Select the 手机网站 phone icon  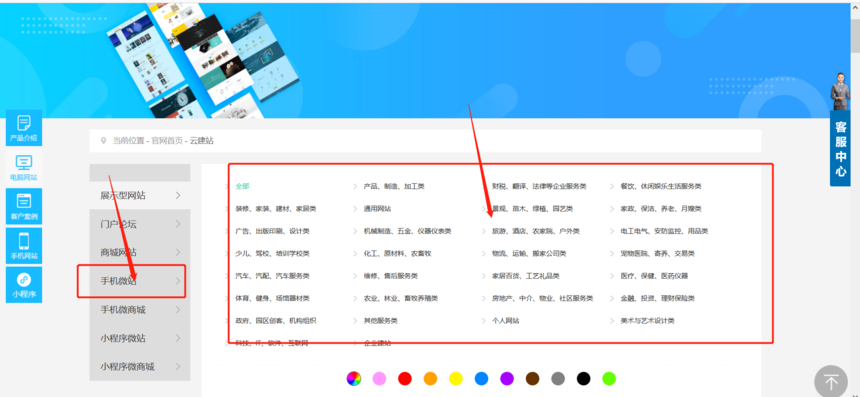point(24,246)
